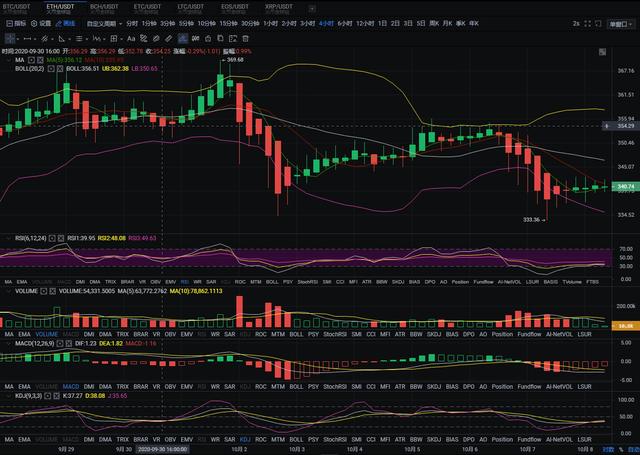Remove the KDJ indicator with X
Image resolution: width=640 pixels, height=455 pixels.
(x=56, y=396)
